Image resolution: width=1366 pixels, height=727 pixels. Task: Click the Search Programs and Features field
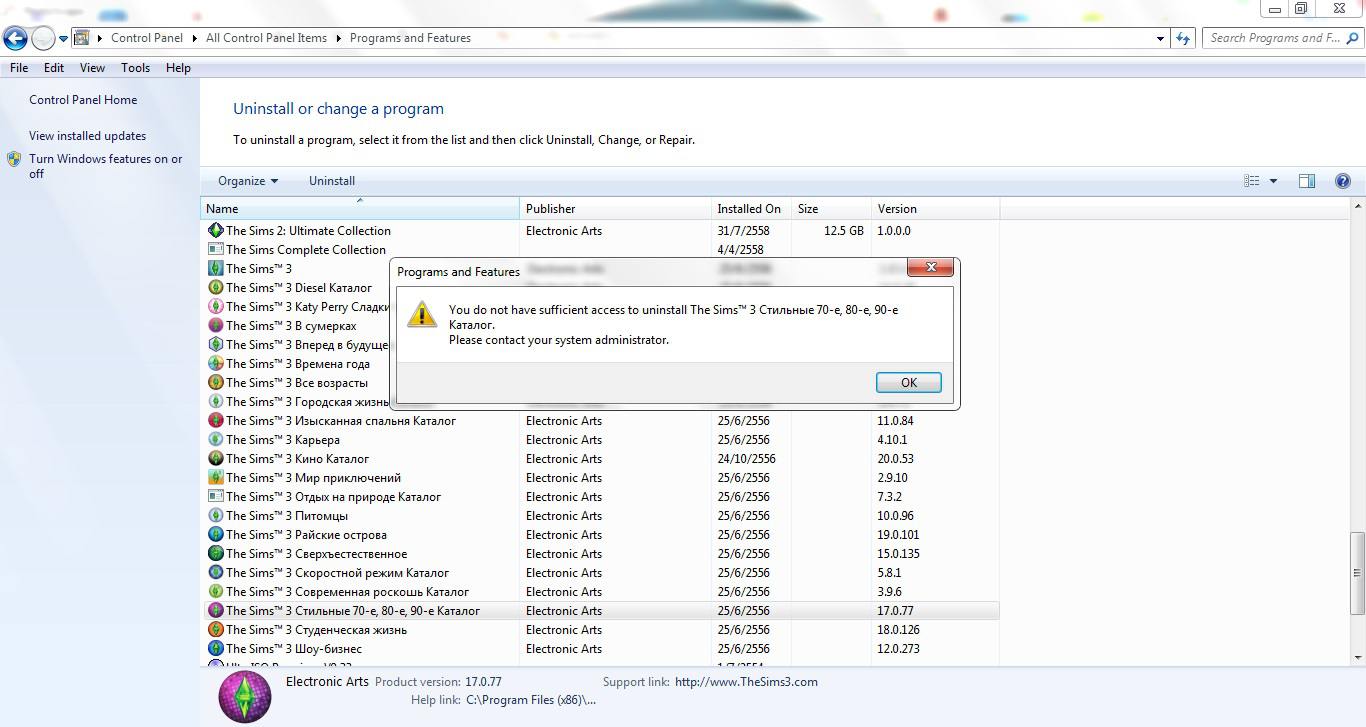click(1282, 38)
